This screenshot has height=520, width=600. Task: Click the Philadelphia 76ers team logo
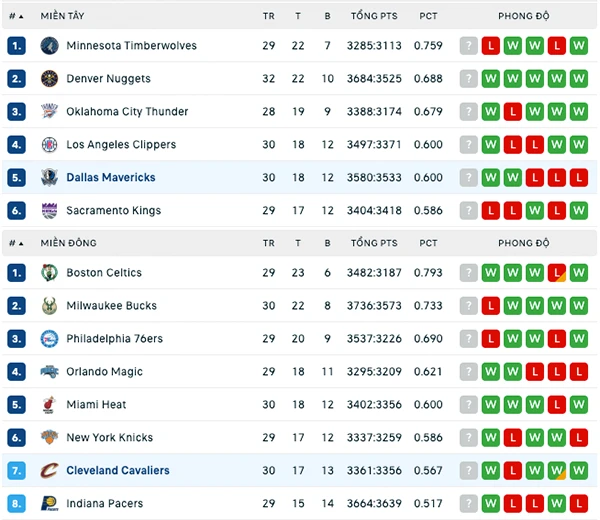click(49, 339)
